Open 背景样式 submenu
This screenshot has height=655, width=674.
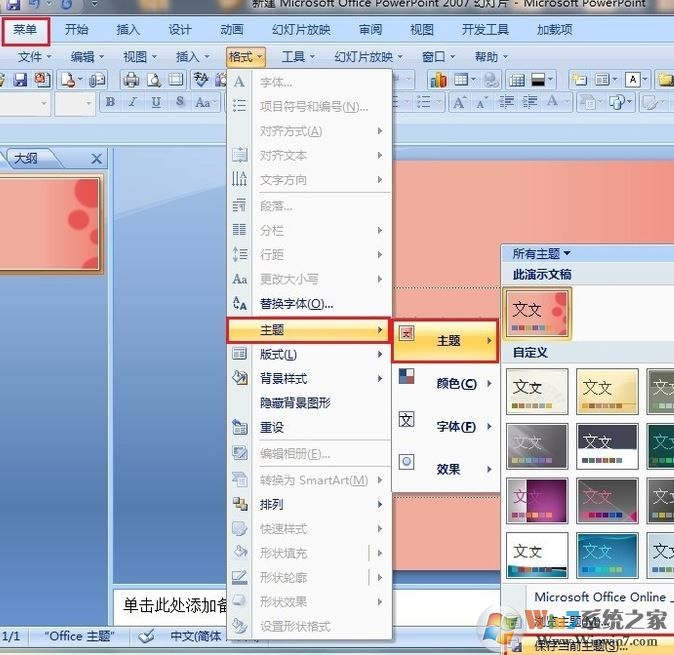click(309, 378)
